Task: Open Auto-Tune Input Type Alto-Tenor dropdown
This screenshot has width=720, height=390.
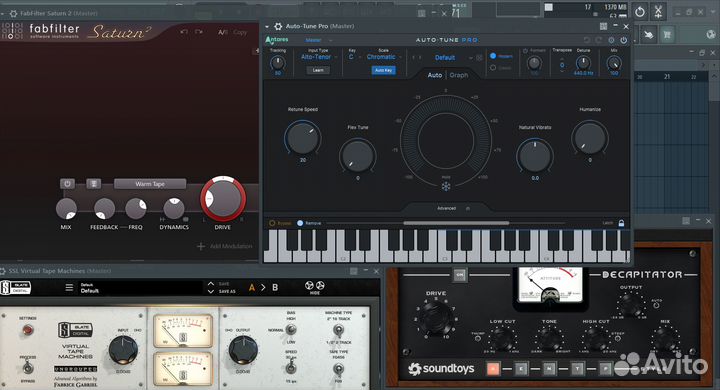Action: 318,57
